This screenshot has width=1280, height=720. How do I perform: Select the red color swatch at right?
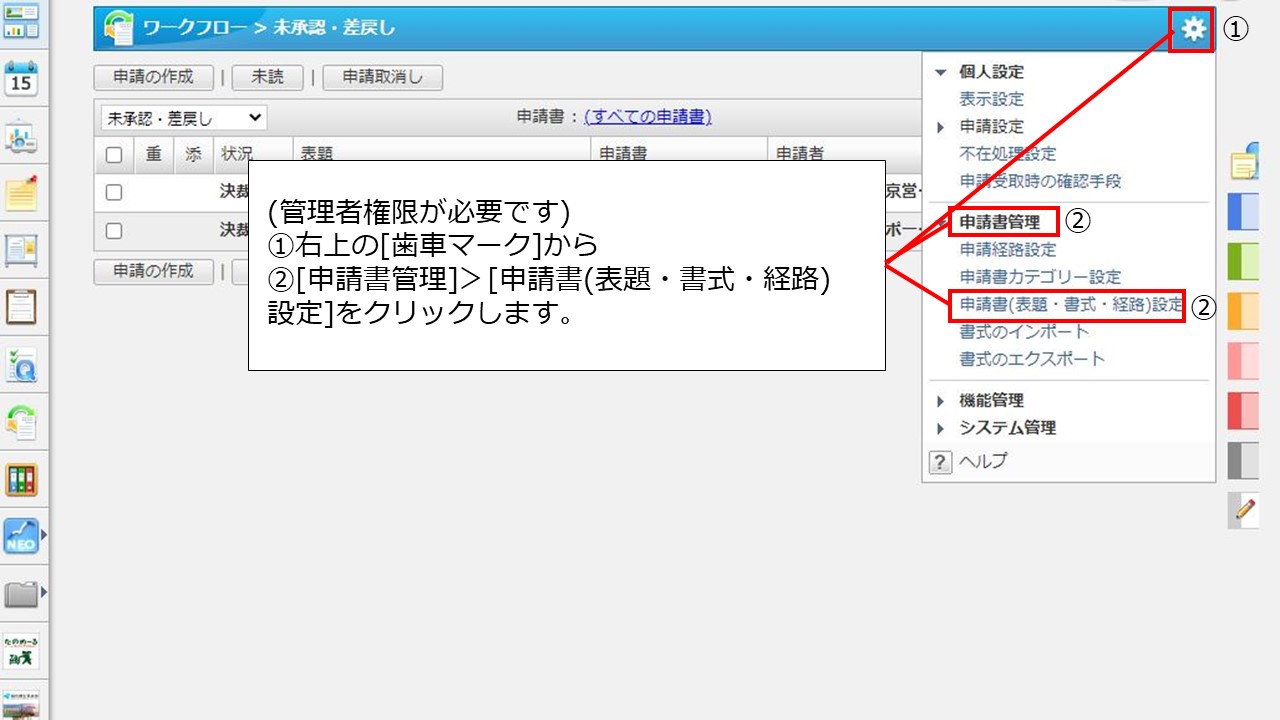point(1243,411)
